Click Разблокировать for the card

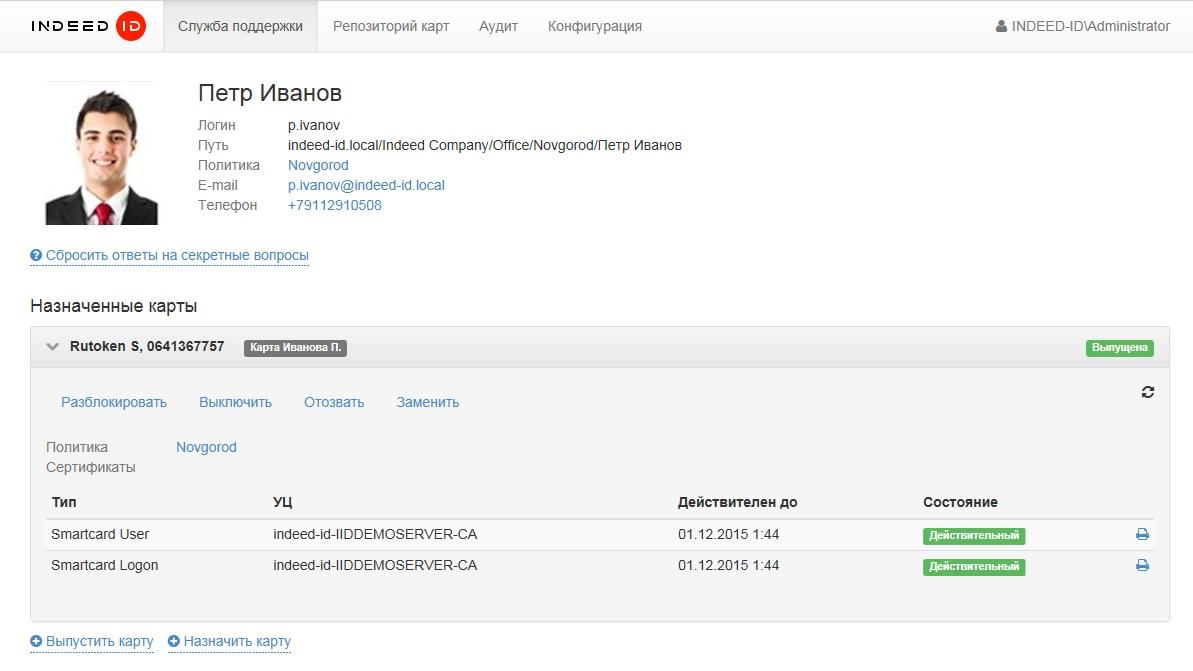tap(114, 402)
